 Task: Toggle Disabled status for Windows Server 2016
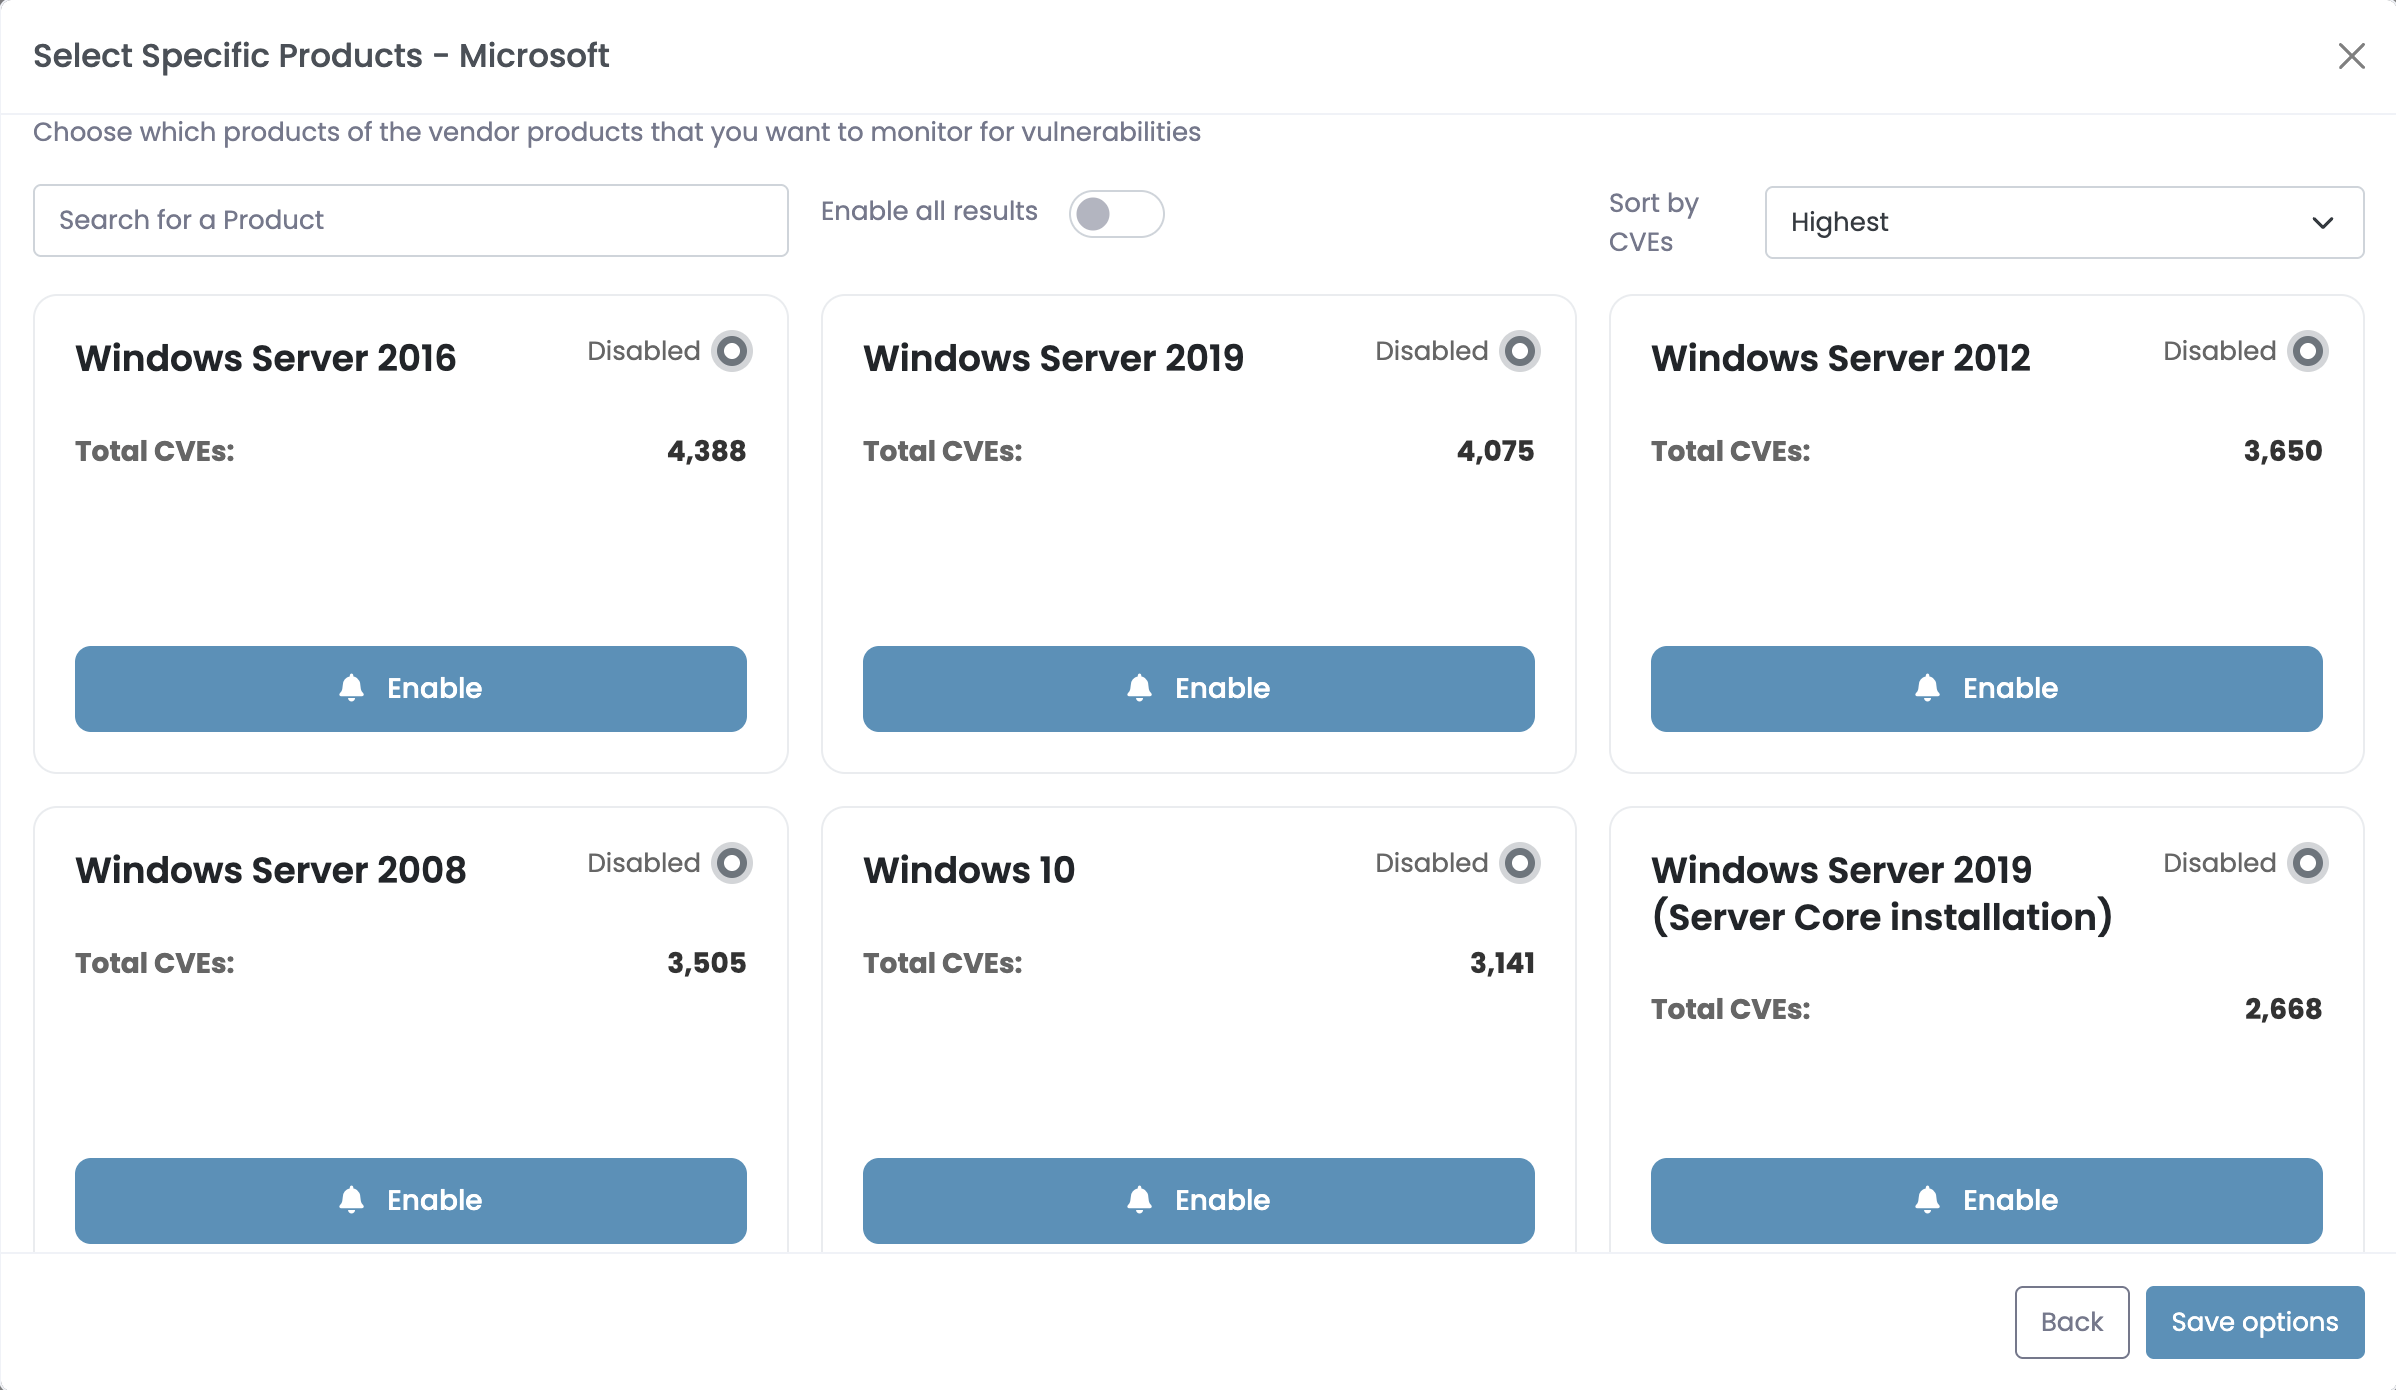click(732, 351)
